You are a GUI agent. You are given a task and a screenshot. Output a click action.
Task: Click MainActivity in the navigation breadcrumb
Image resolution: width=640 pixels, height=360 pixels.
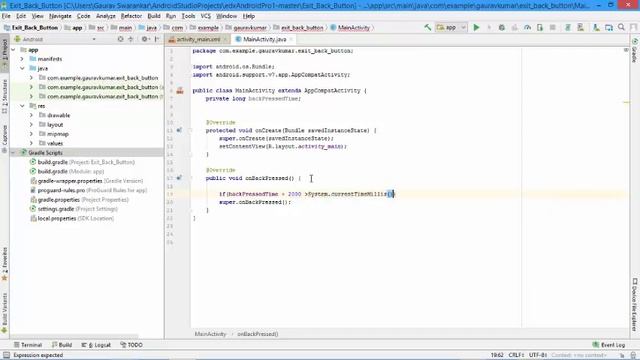pyautogui.click(x=350, y=28)
